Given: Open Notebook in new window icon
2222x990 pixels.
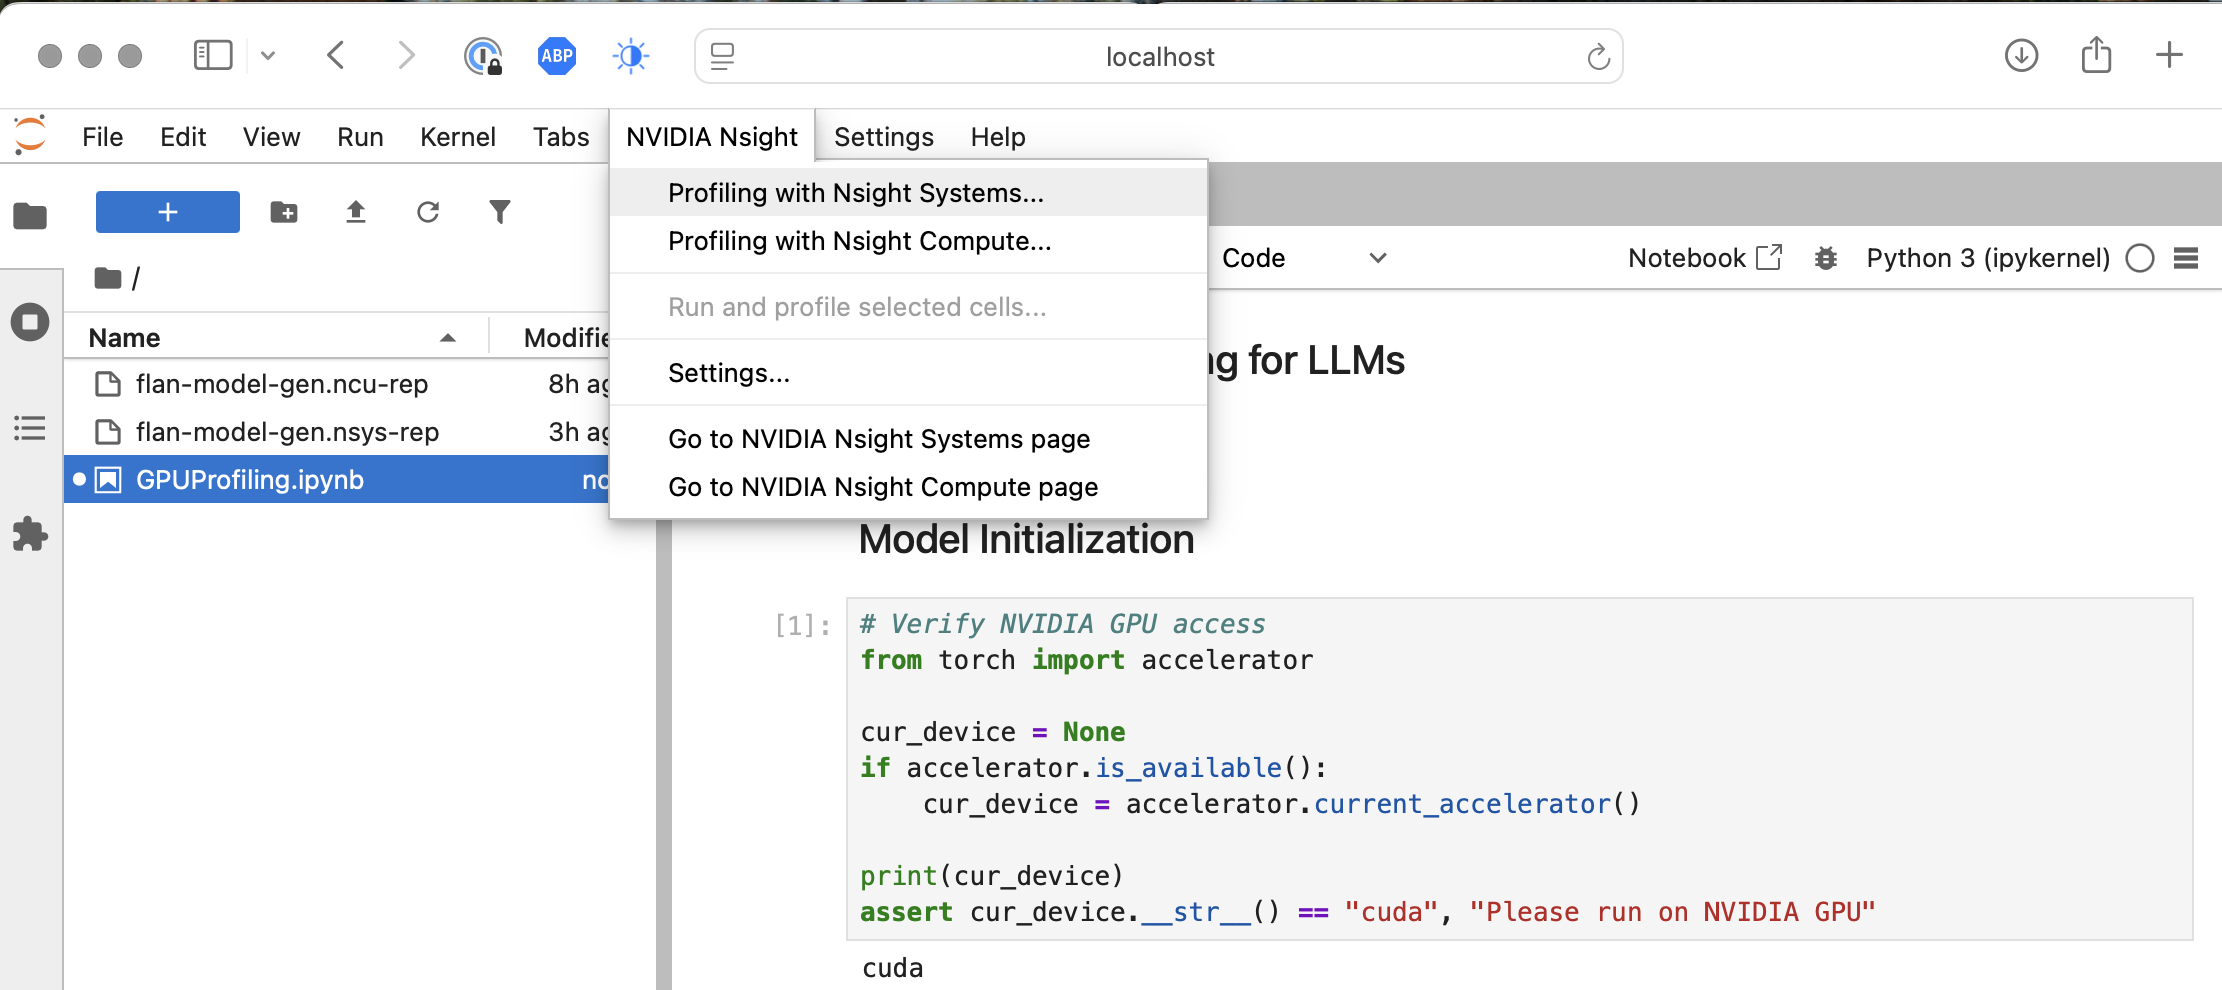Looking at the screenshot, I should [x=1769, y=257].
